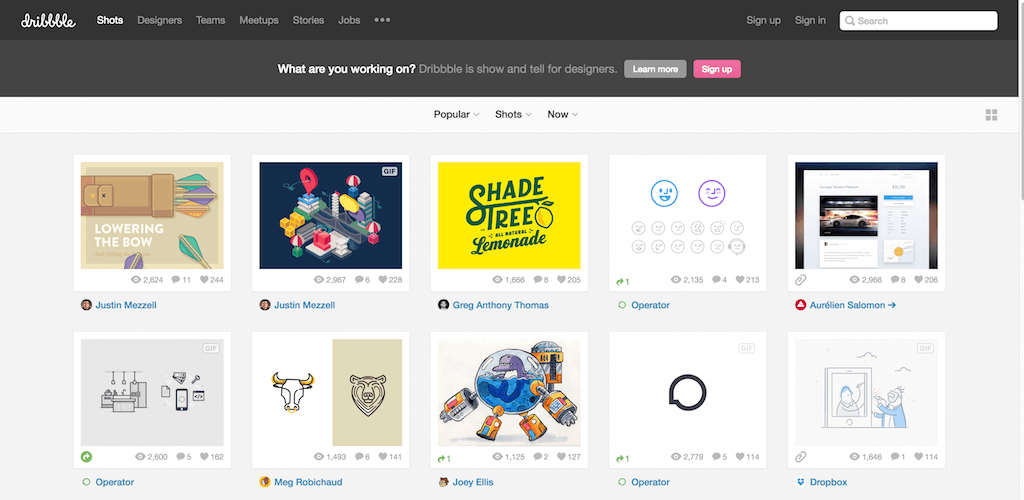This screenshot has width=1024, height=500.
Task: Open the Dropbox line illustration GIF thumbnail
Action: pos(866,392)
